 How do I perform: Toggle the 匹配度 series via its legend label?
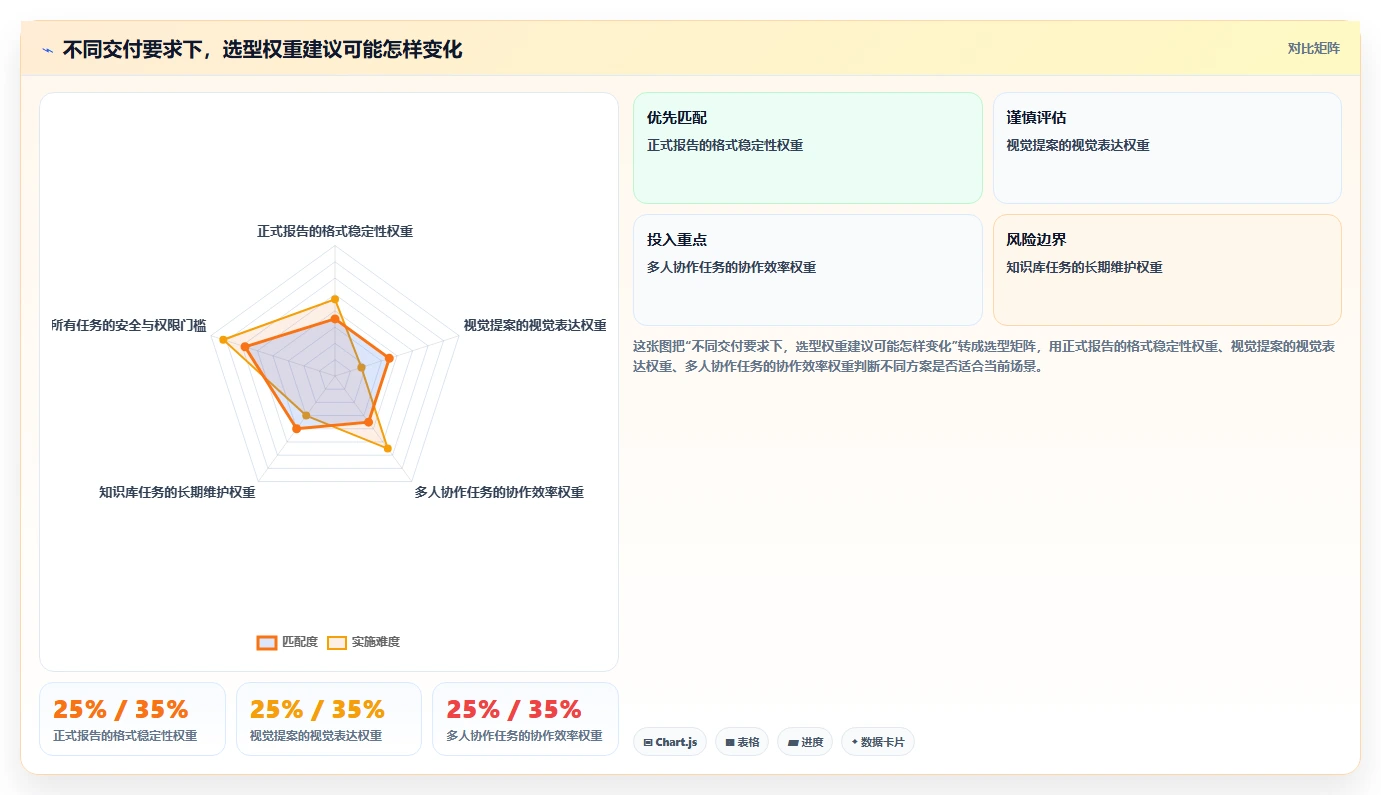click(x=300, y=642)
